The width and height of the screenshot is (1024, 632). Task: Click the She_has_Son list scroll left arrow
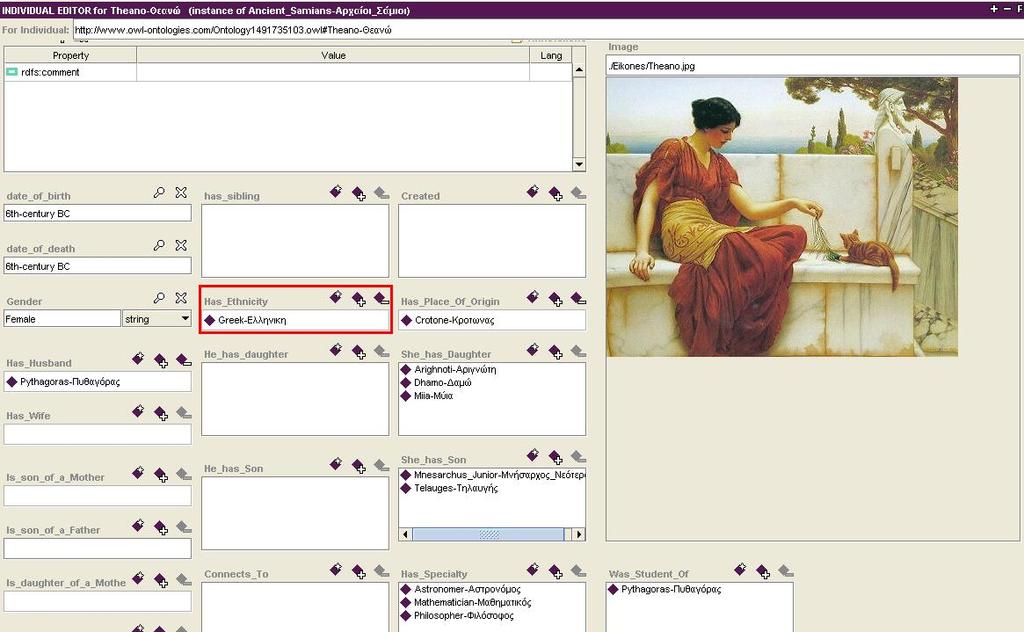point(405,534)
